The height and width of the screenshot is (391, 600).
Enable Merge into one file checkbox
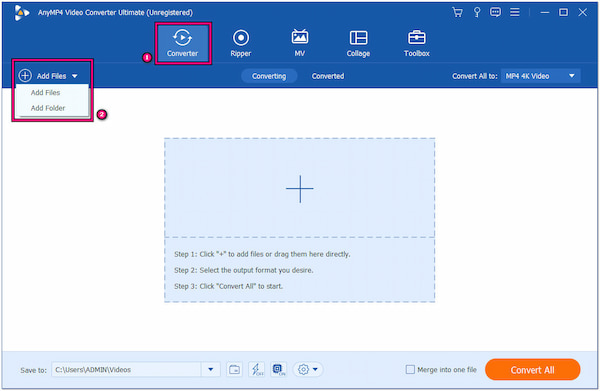410,370
